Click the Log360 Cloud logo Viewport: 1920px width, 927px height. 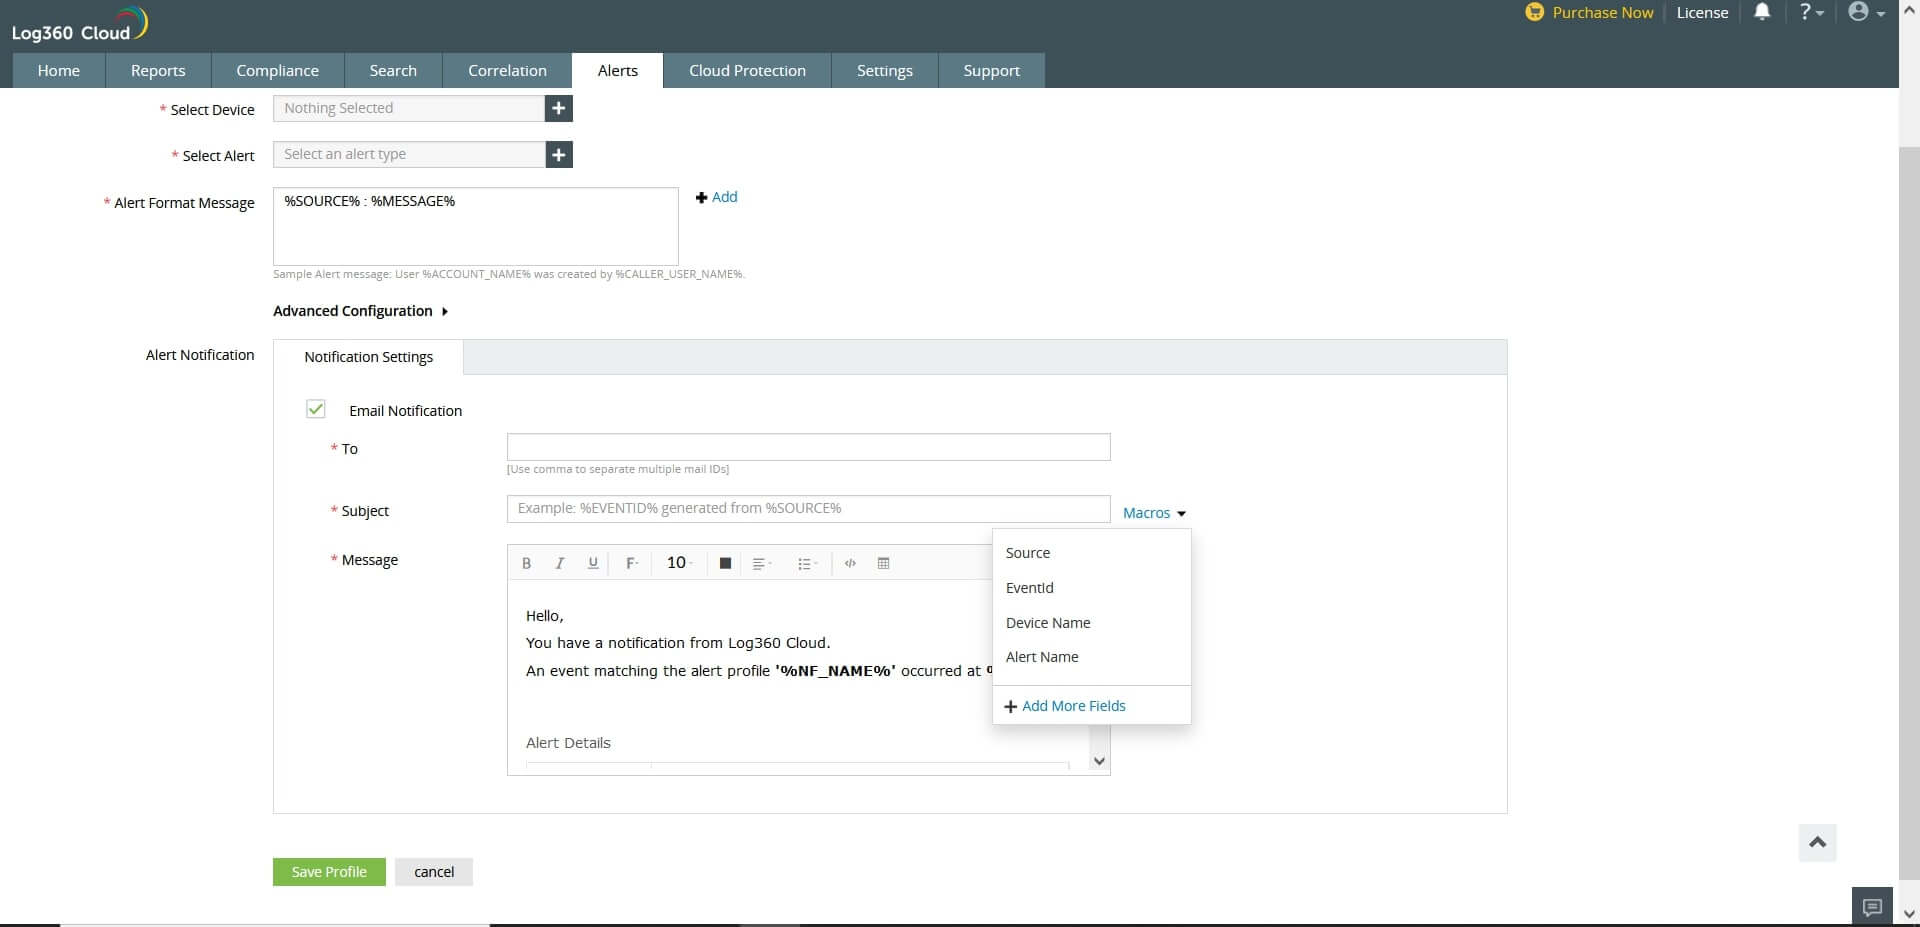(80, 25)
